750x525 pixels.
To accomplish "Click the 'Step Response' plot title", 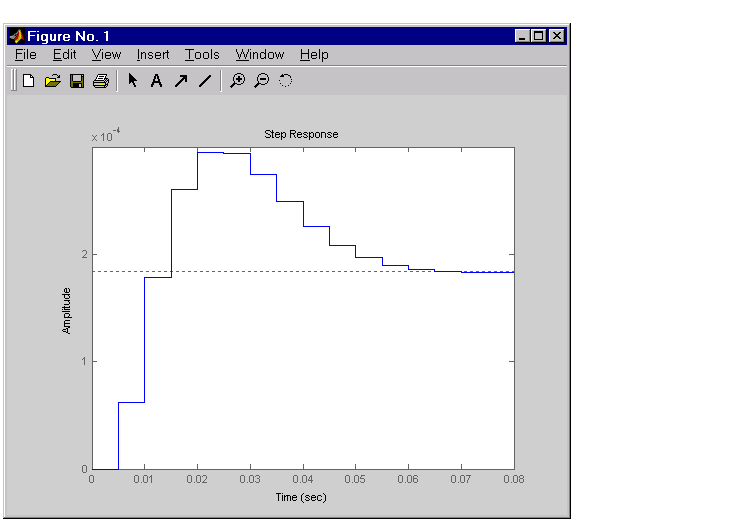I will point(301,134).
